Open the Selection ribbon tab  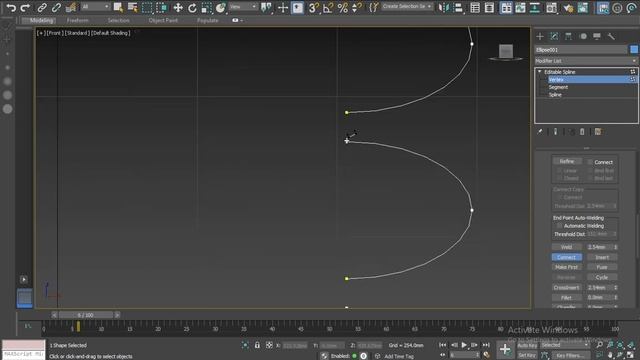[x=118, y=20]
